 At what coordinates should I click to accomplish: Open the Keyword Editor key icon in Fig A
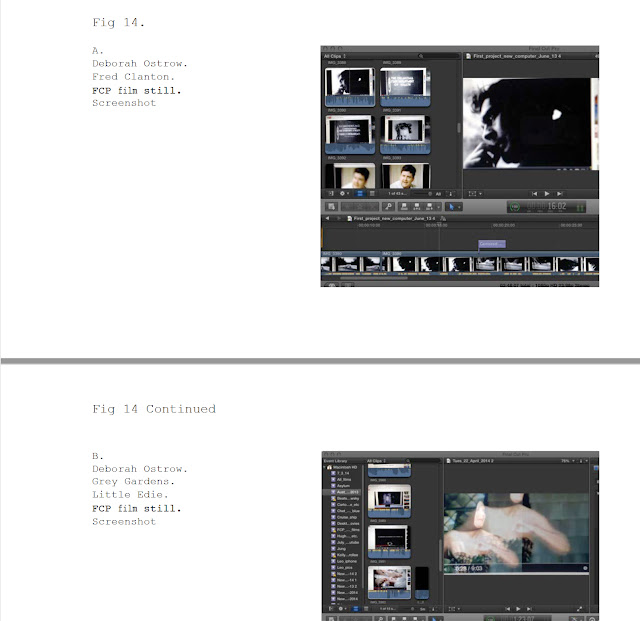[x=388, y=207]
